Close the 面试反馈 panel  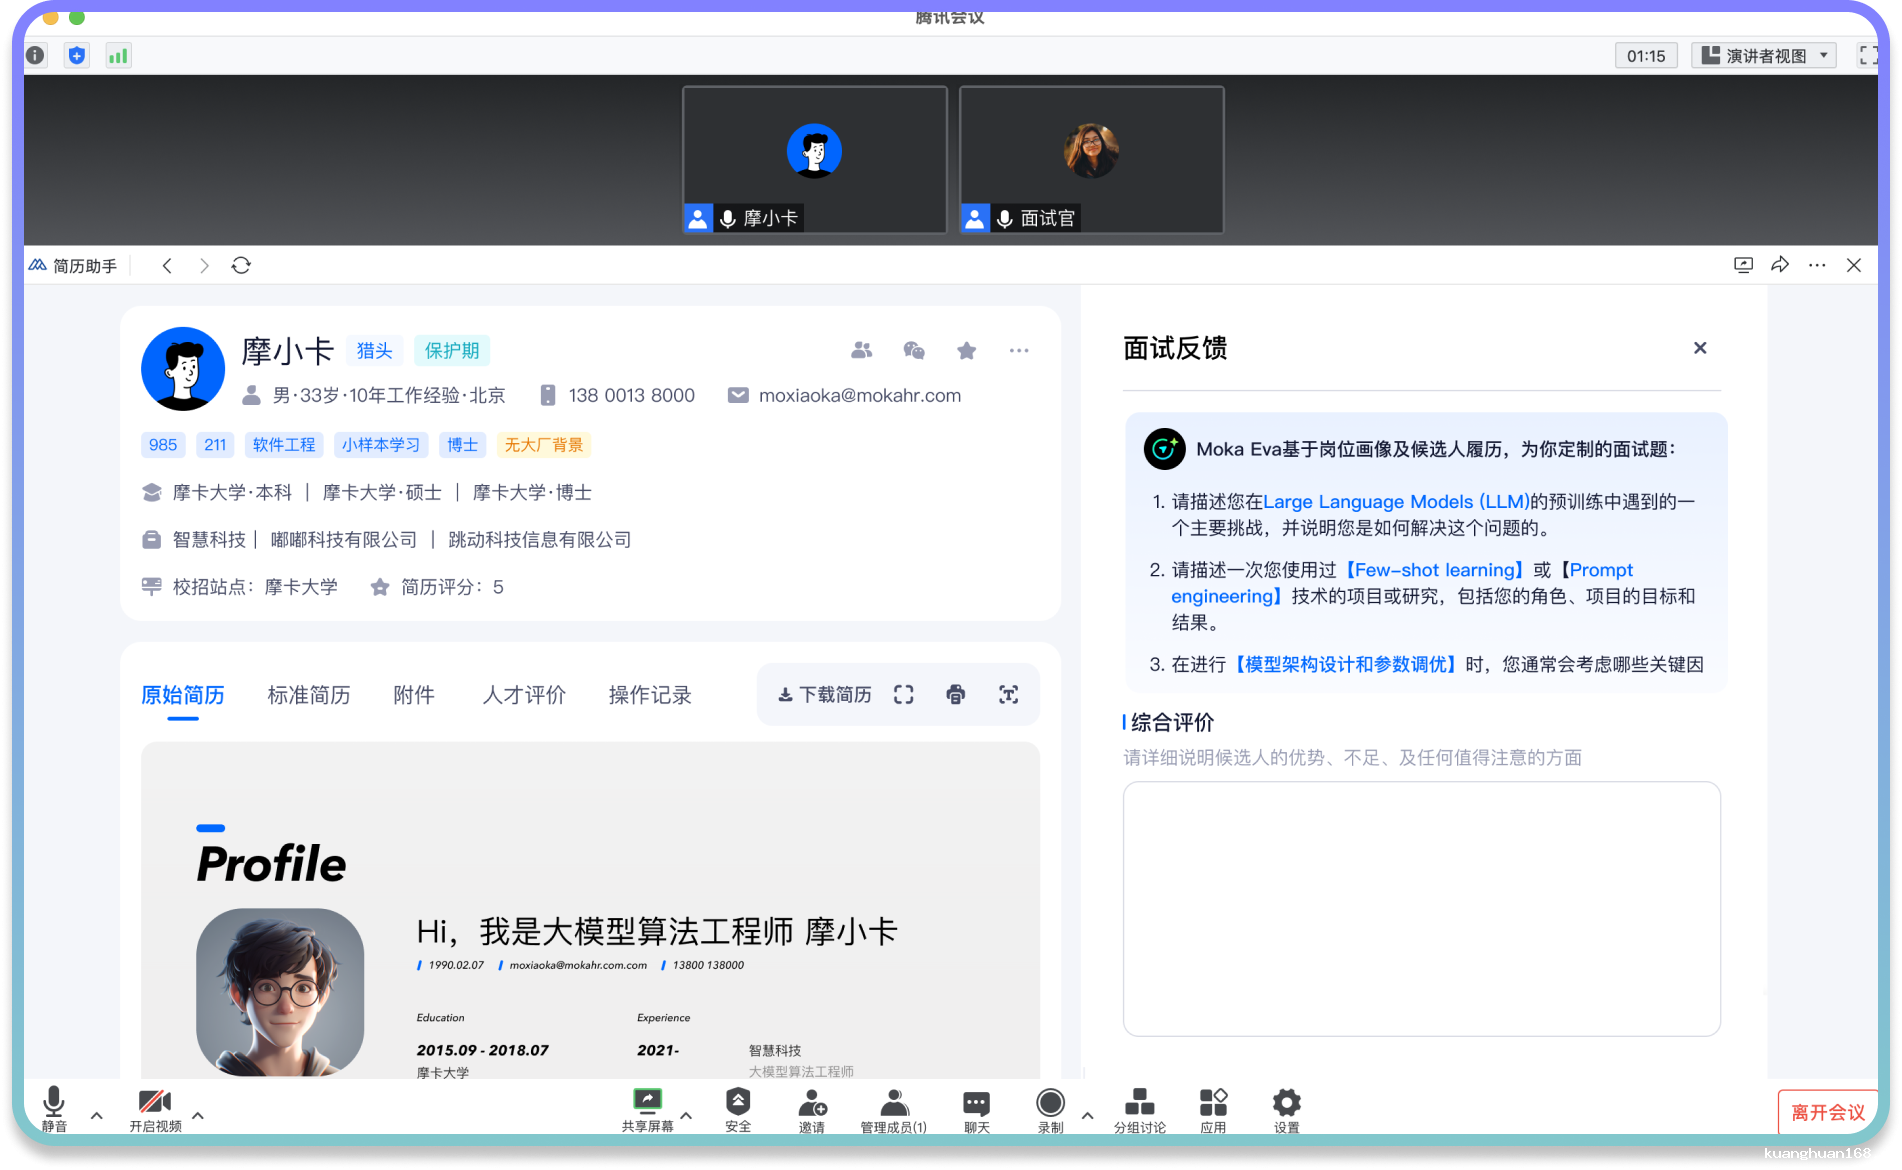(1700, 348)
